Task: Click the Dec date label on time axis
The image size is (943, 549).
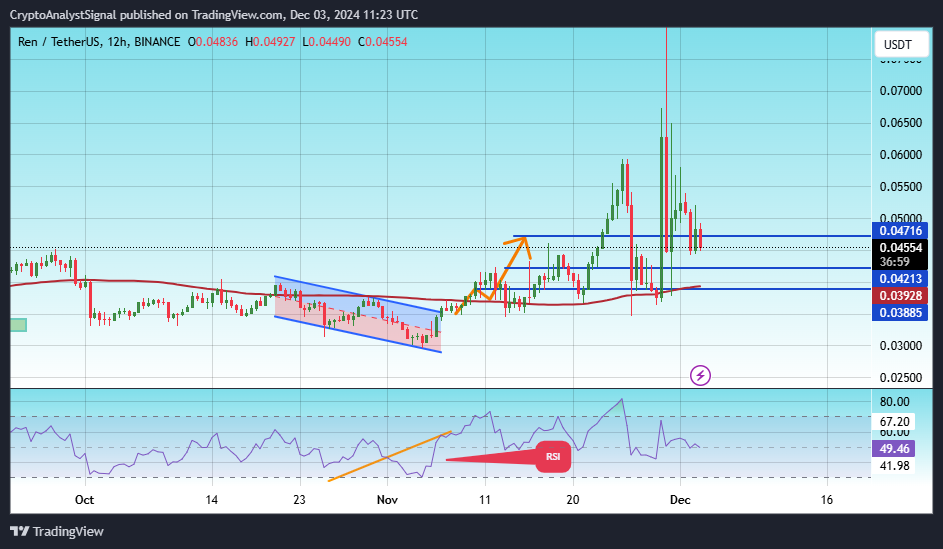Action: click(680, 500)
